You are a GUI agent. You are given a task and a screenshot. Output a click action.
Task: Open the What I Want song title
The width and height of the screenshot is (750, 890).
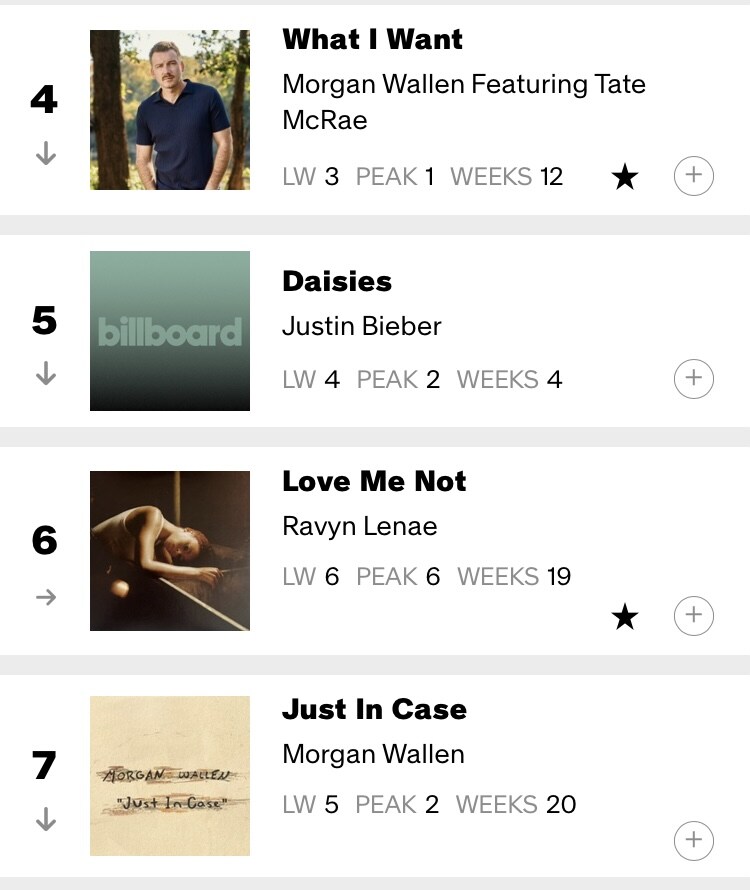373,40
